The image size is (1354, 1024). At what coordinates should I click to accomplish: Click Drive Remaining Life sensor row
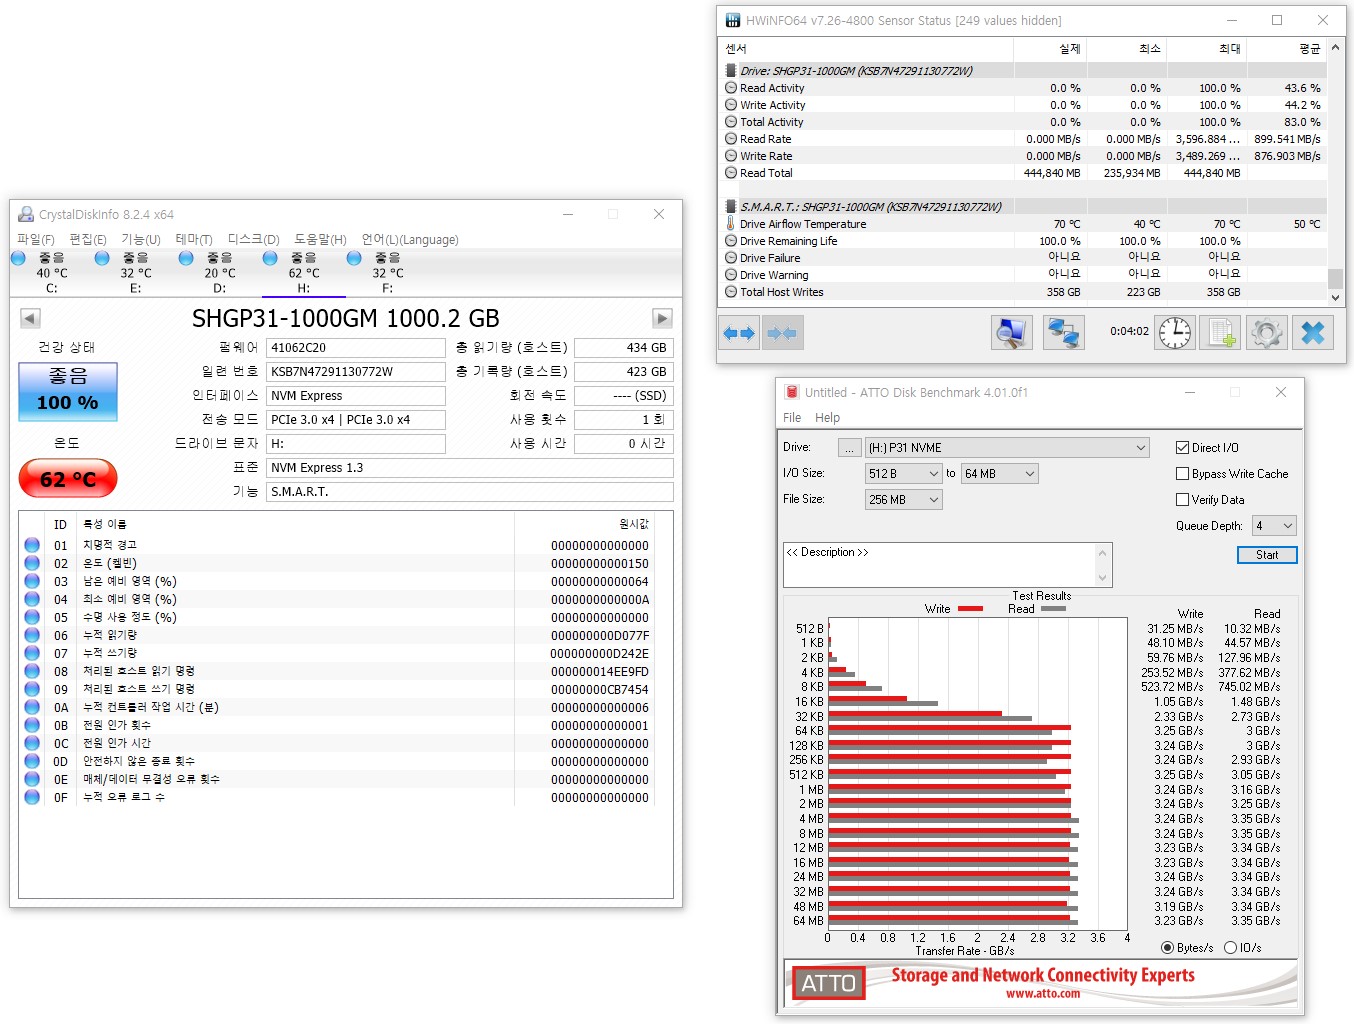[1024, 241]
